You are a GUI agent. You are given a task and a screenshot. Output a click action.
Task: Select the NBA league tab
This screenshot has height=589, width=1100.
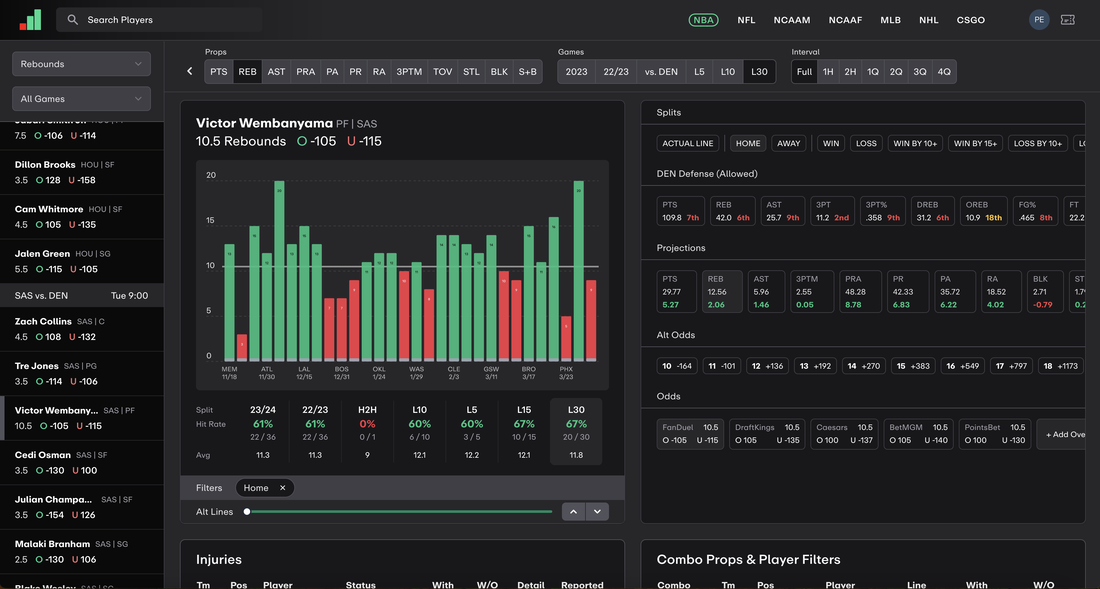704,20
